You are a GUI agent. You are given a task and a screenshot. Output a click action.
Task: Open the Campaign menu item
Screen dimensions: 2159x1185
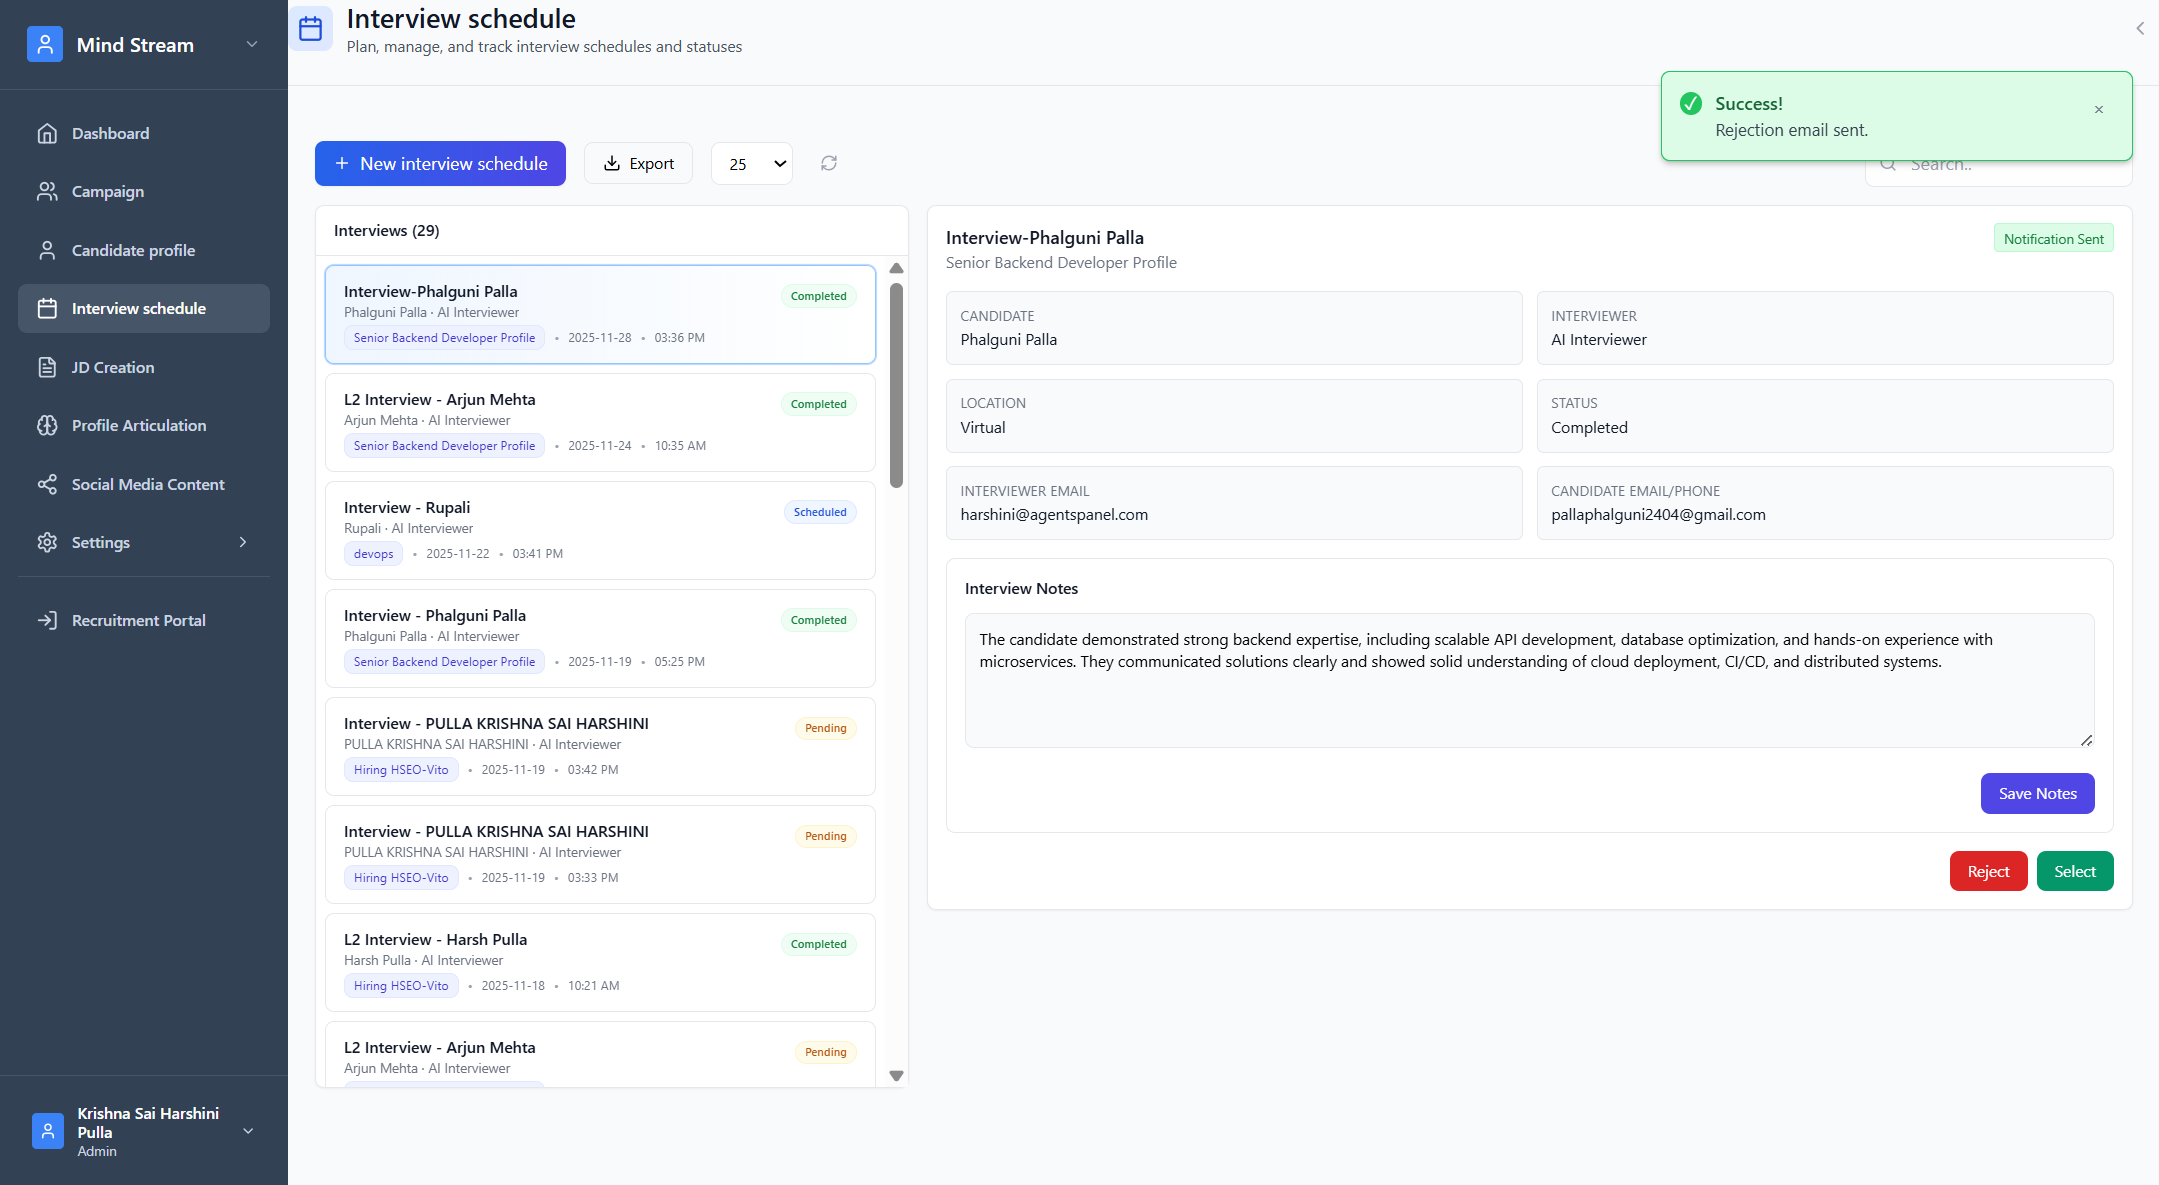(x=108, y=191)
